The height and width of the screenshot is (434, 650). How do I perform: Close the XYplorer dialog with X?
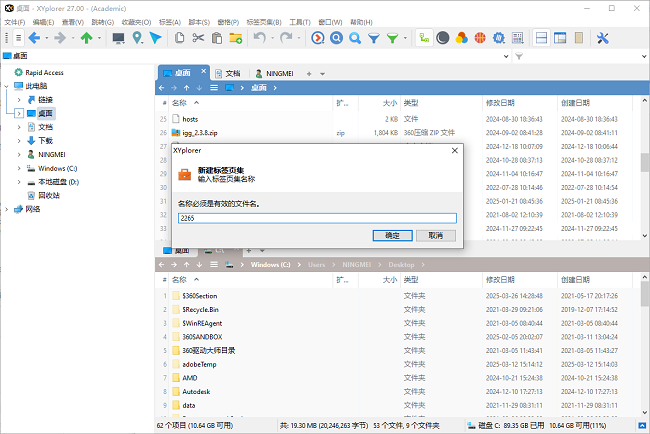tap(455, 150)
